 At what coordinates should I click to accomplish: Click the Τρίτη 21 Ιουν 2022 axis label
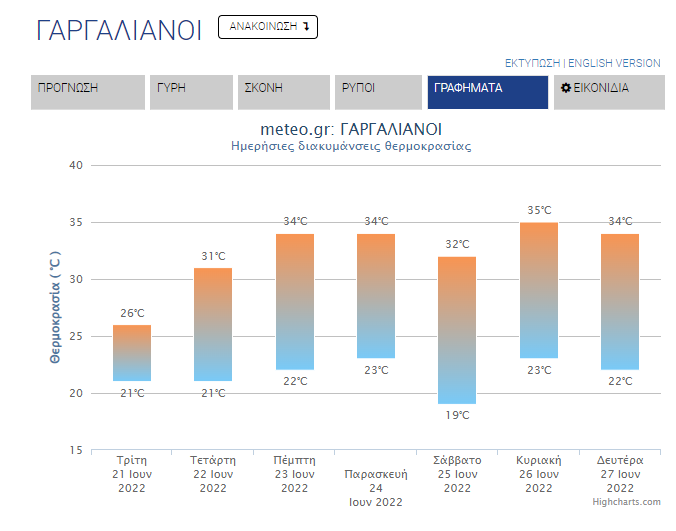point(132,474)
